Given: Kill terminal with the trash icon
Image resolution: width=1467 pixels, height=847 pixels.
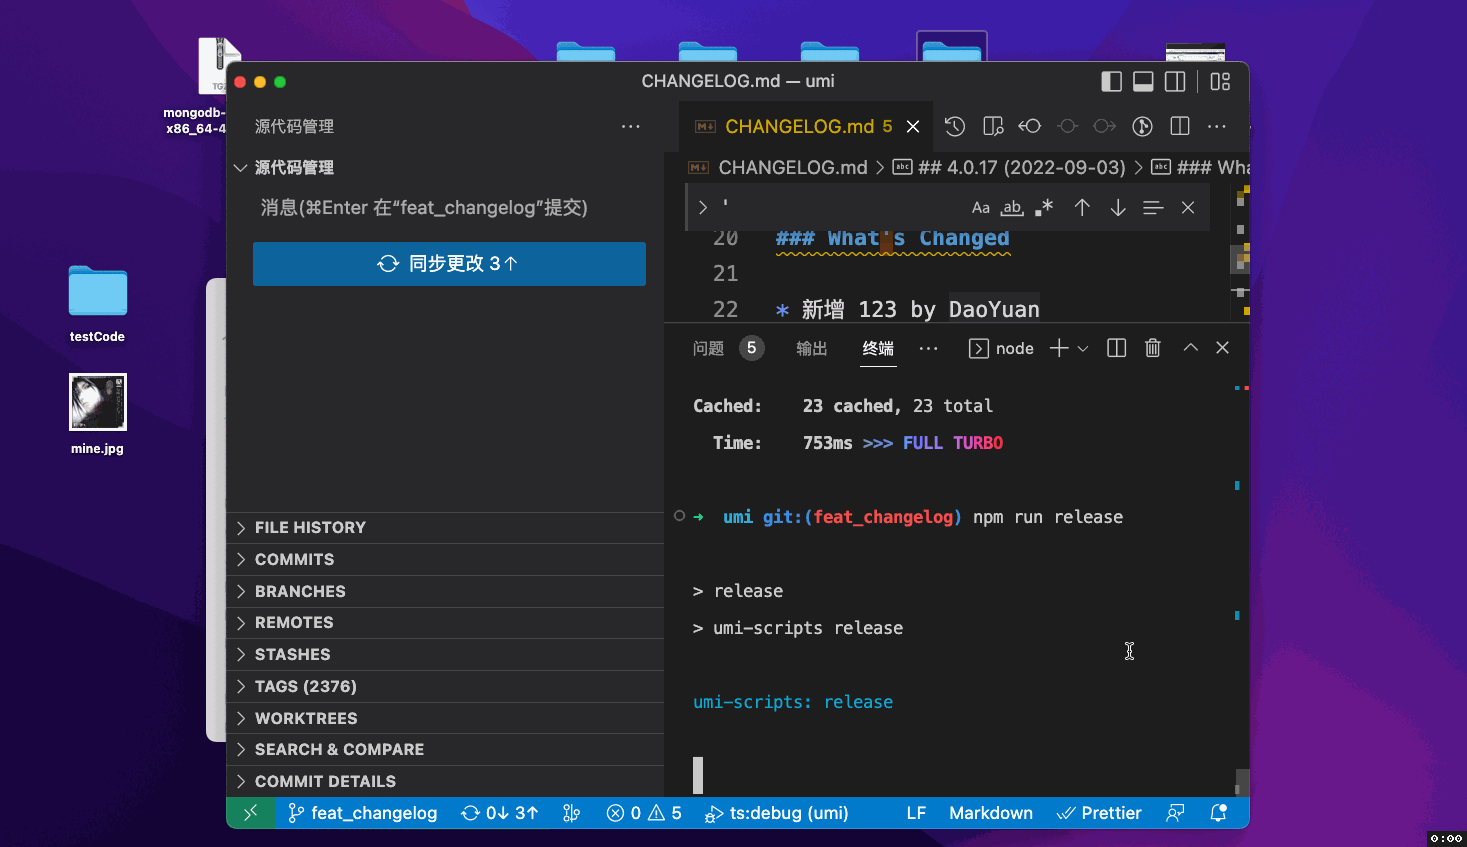Looking at the screenshot, I should [x=1153, y=348].
